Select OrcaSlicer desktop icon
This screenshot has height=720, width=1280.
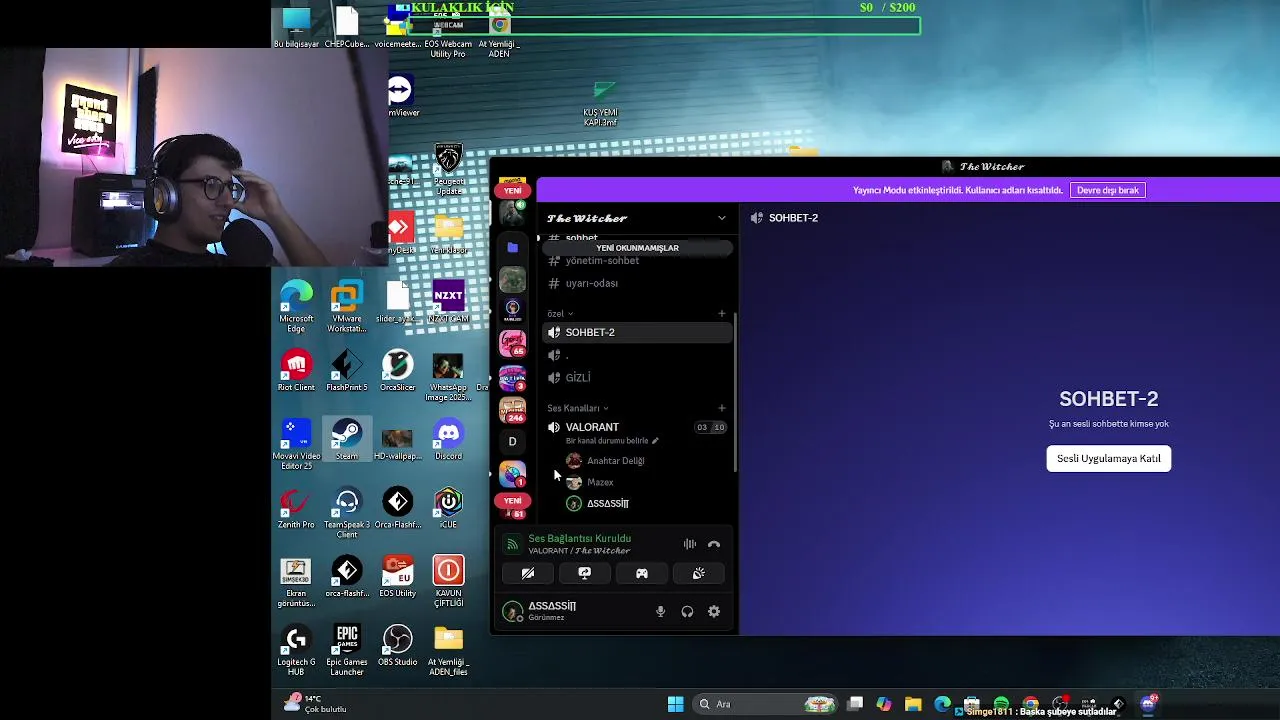click(397, 371)
